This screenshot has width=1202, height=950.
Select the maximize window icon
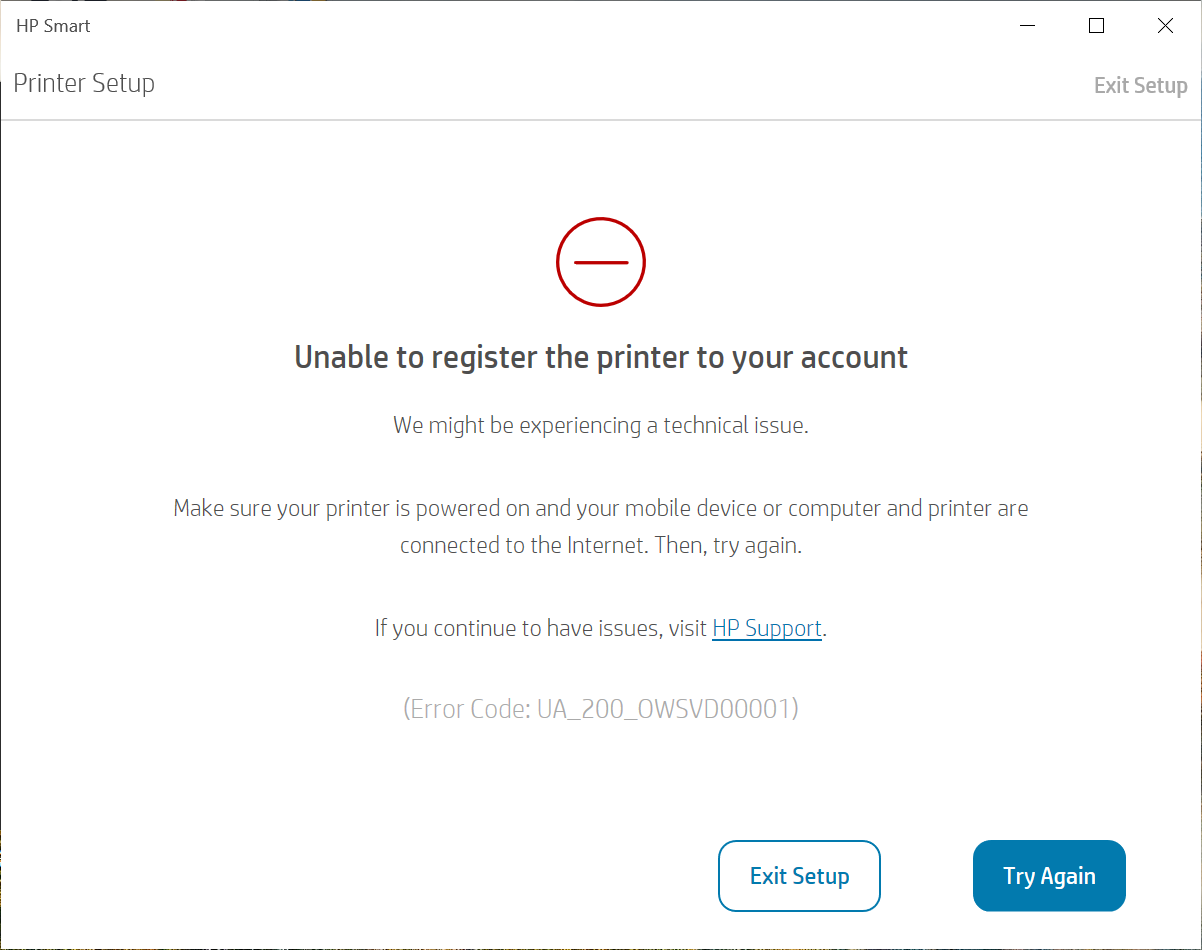coord(1096,26)
